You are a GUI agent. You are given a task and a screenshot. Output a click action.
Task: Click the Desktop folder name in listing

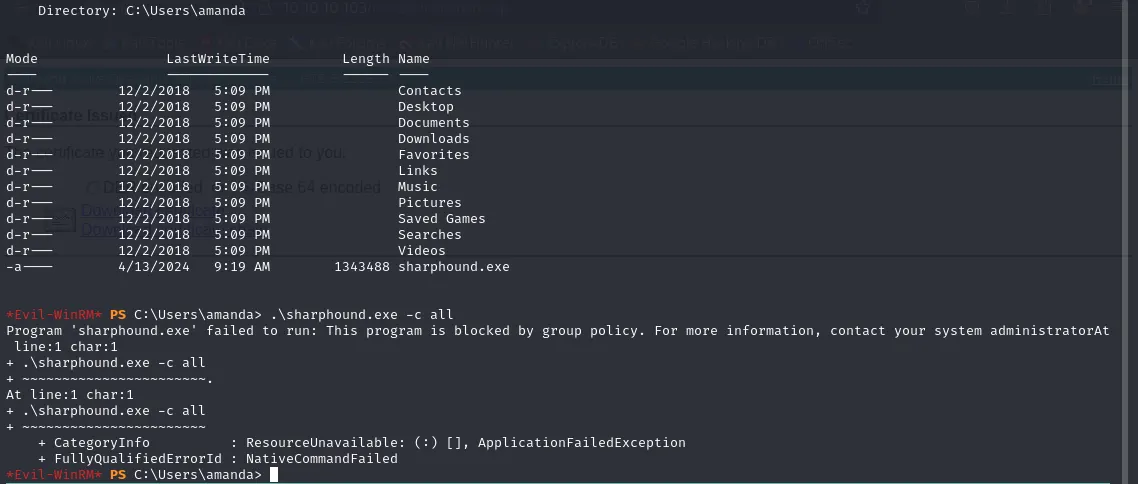coord(425,107)
